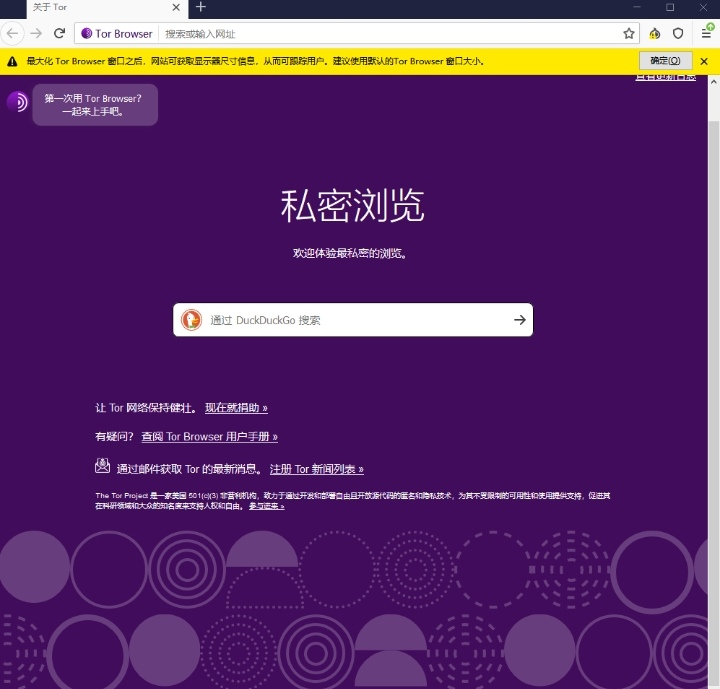Click the scrollbar up arrow
The height and width of the screenshot is (689, 720).
click(x=714, y=82)
